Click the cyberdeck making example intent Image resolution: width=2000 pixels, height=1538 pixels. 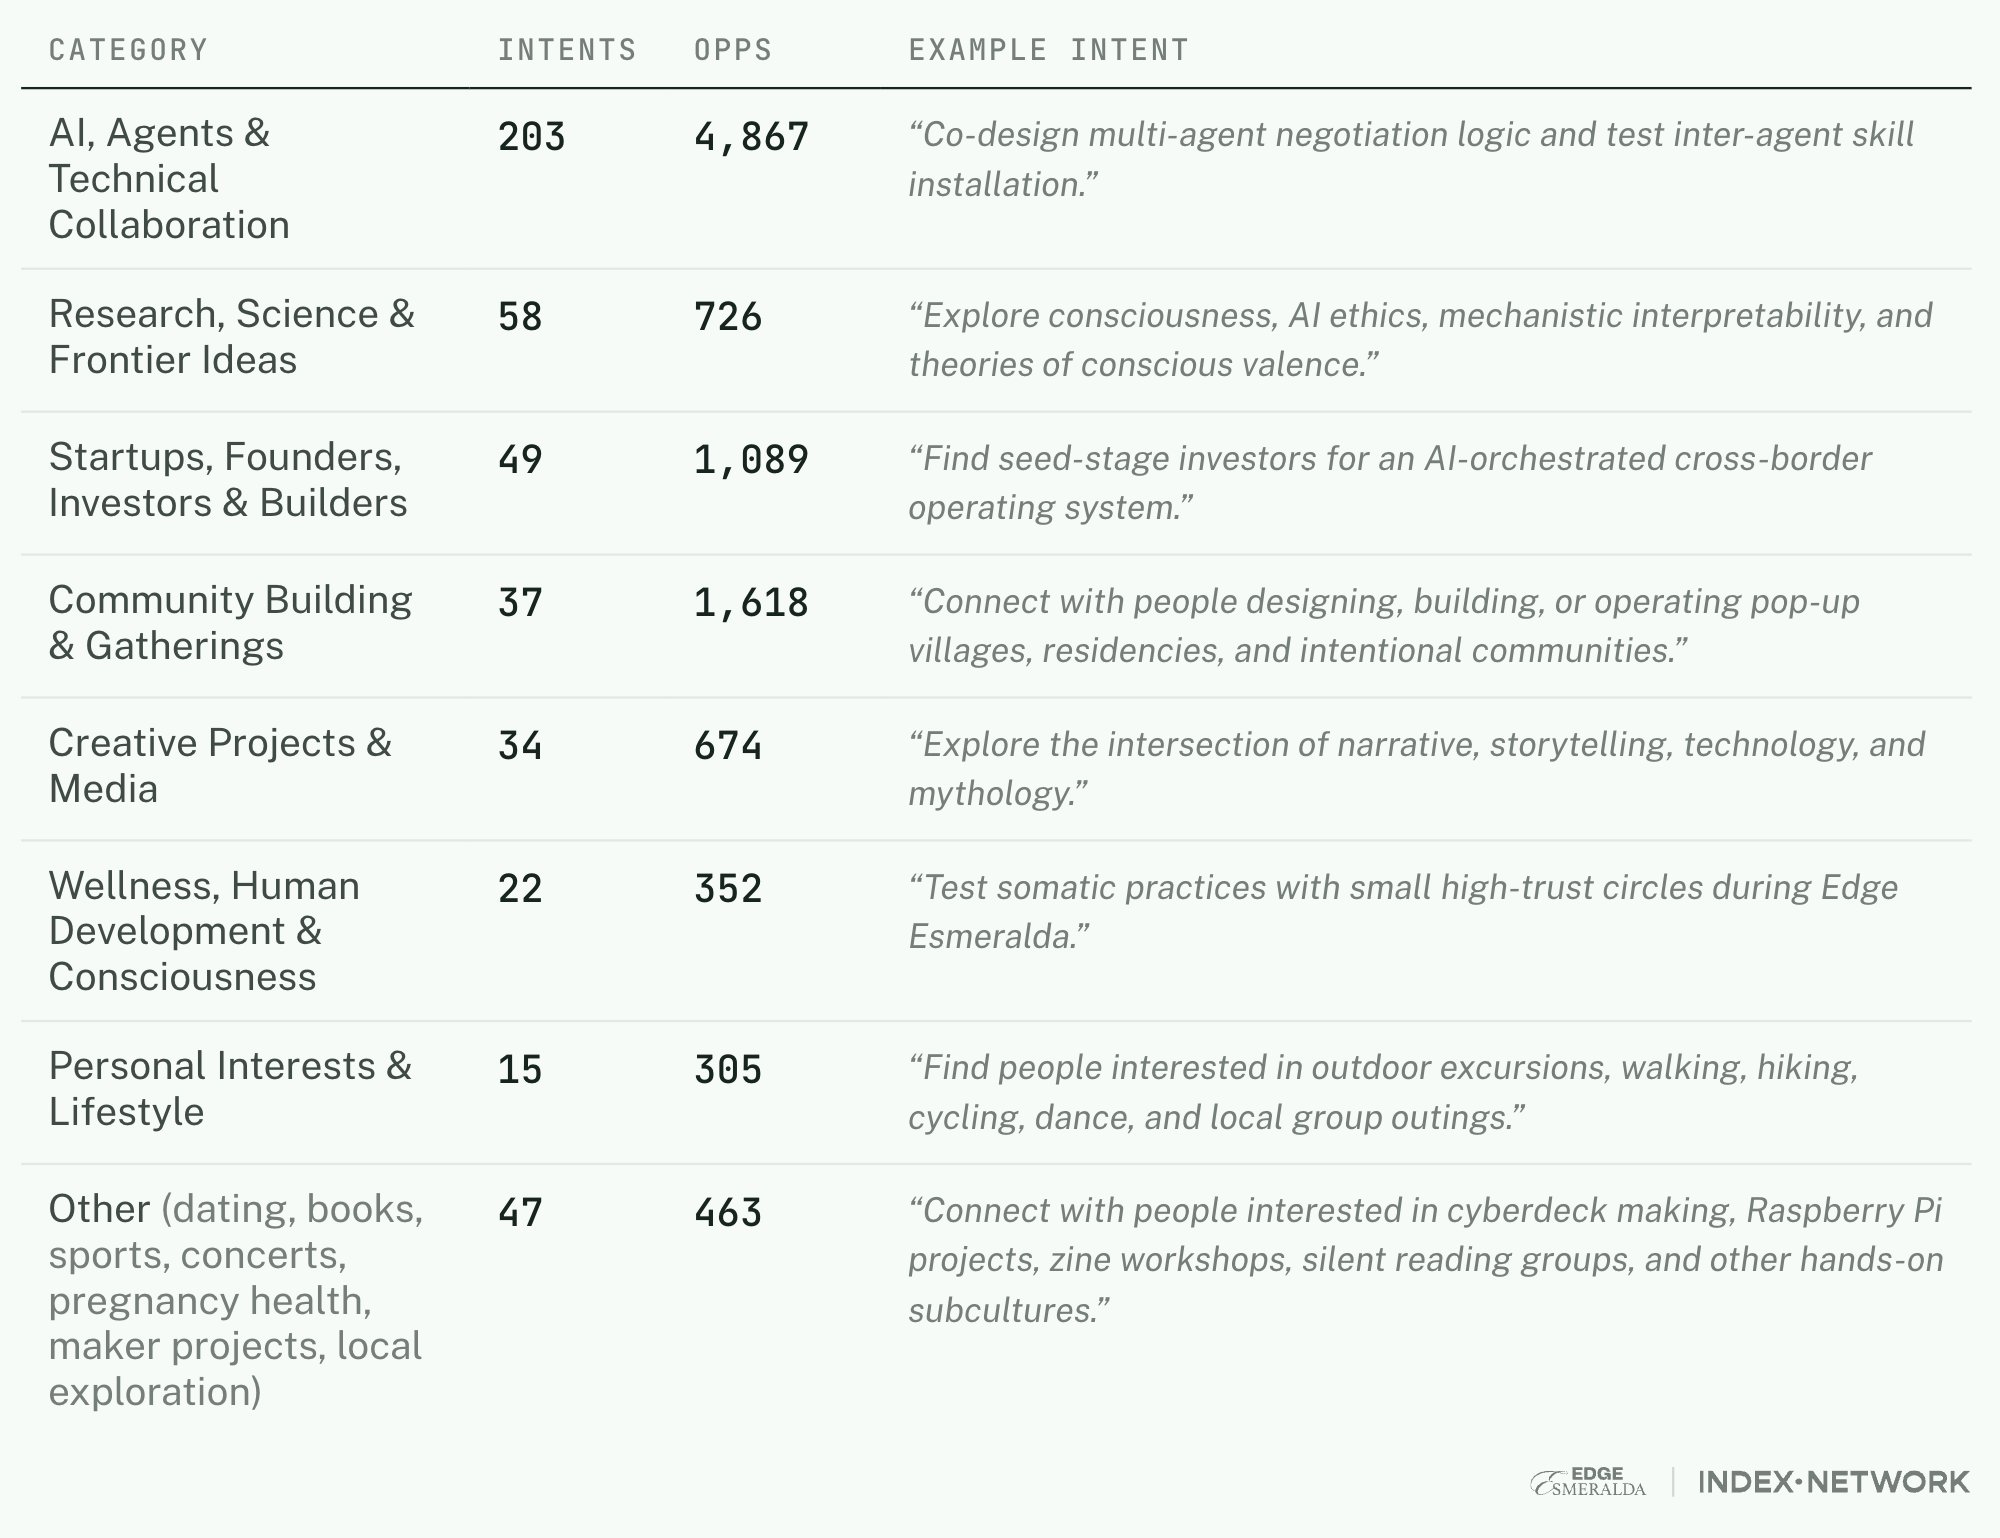coord(1425,1260)
